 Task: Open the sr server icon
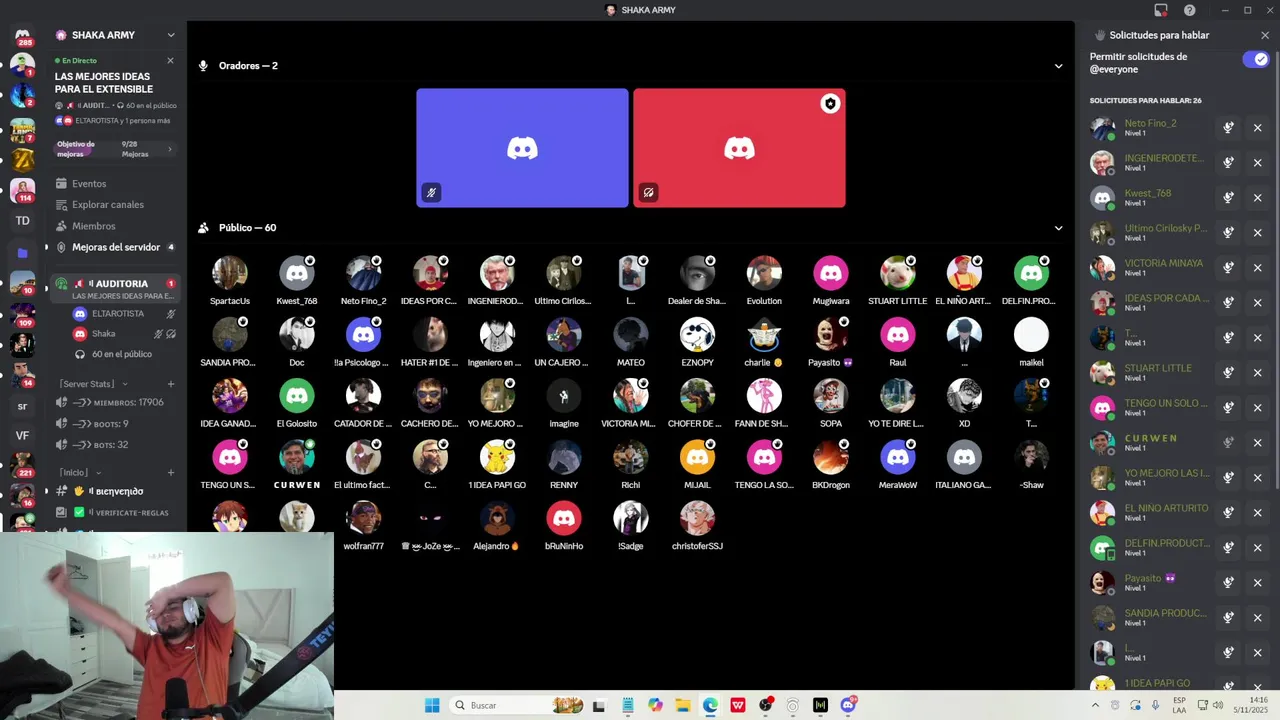click(22, 406)
